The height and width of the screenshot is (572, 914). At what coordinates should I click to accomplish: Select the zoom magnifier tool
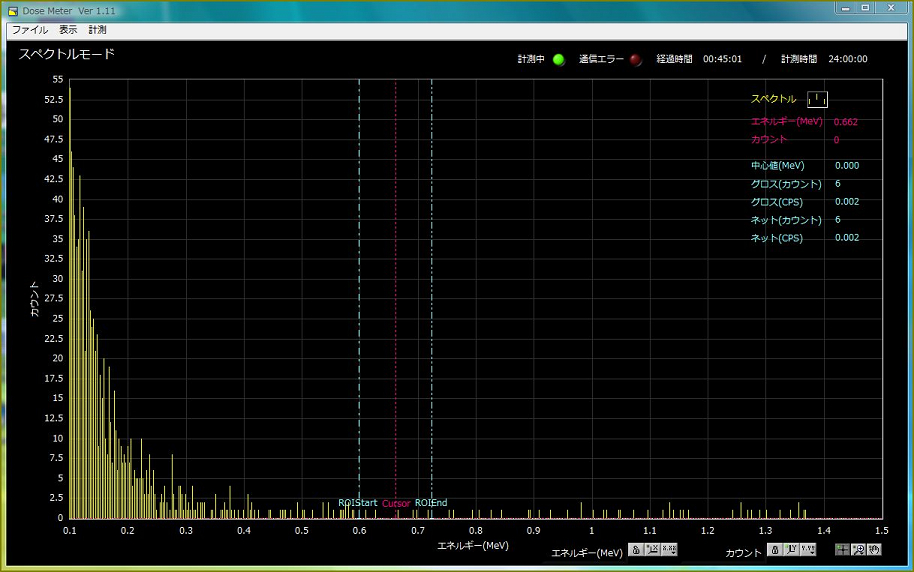pos(858,550)
